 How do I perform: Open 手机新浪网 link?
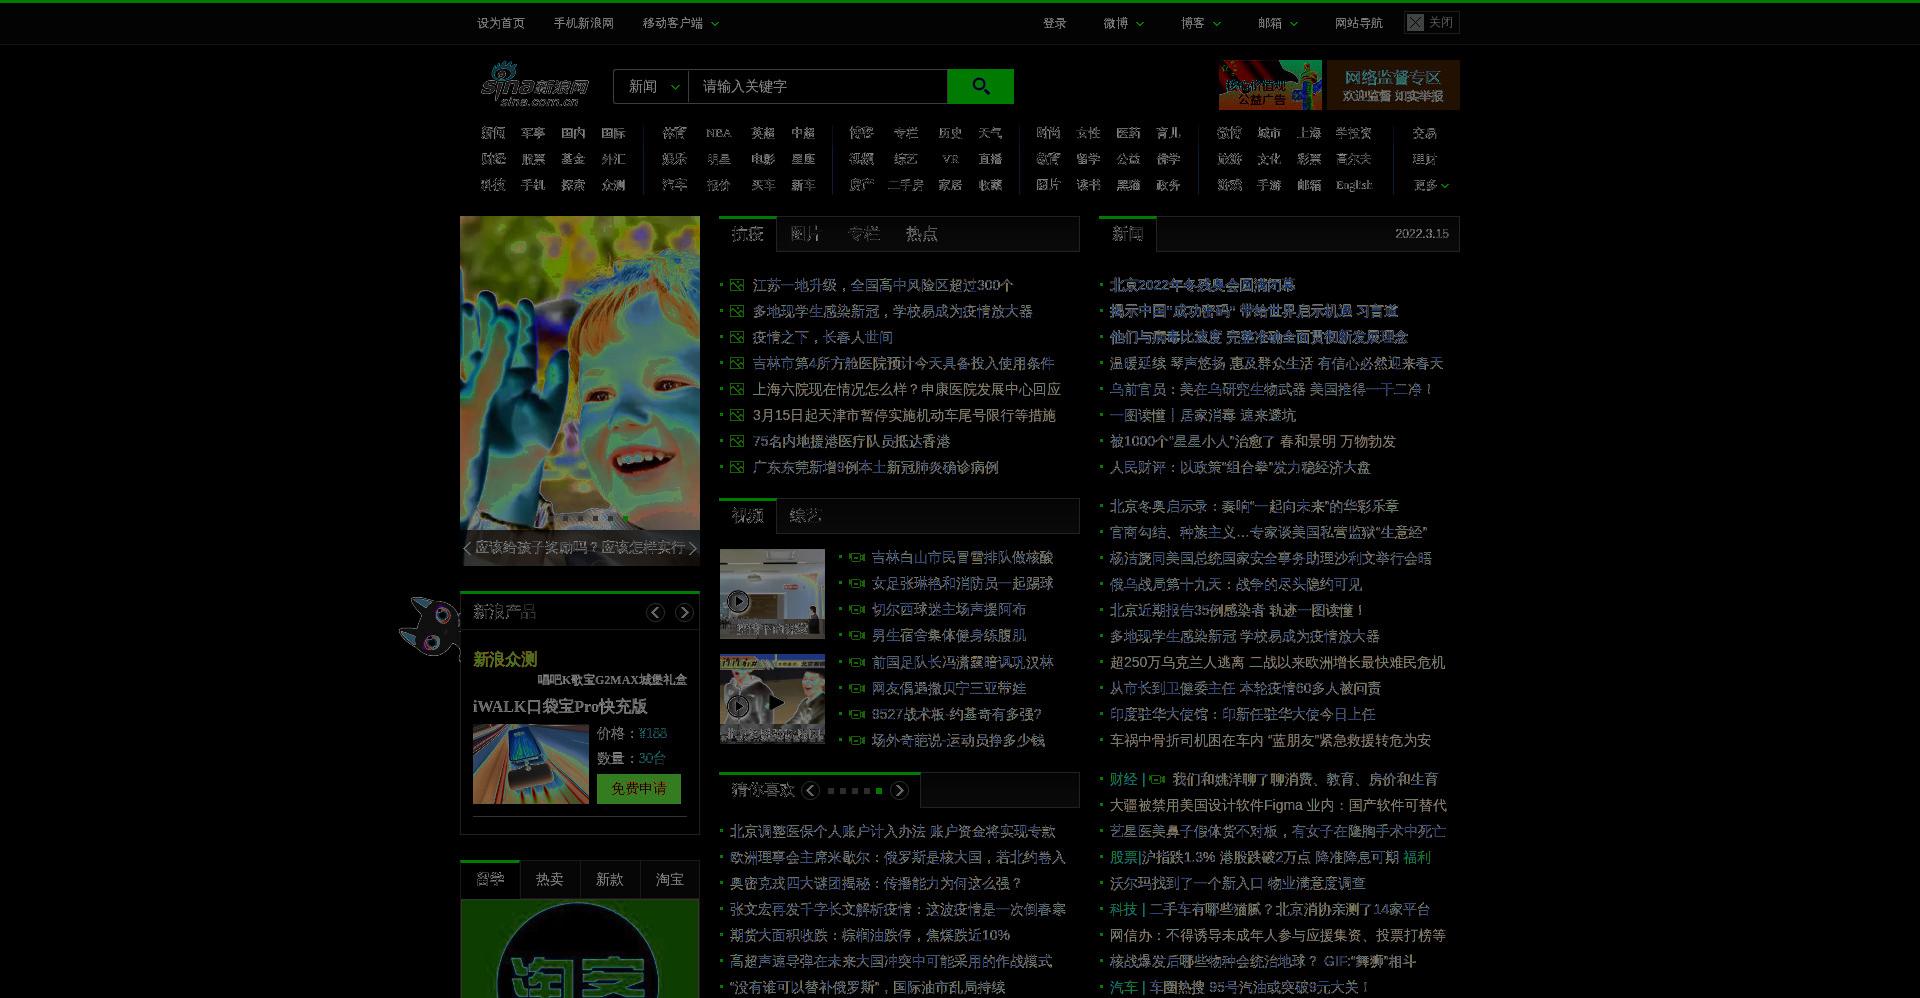583,23
